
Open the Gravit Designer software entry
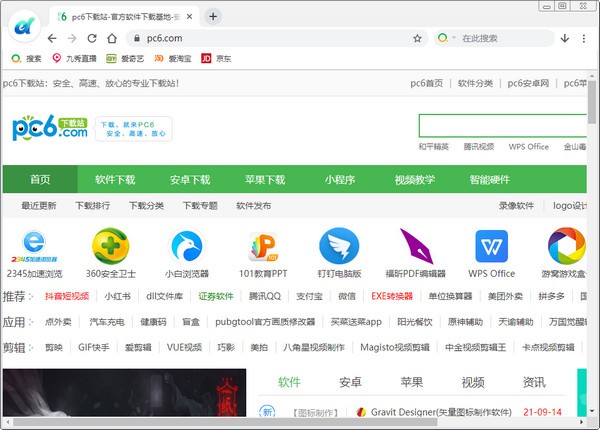tap(441, 412)
